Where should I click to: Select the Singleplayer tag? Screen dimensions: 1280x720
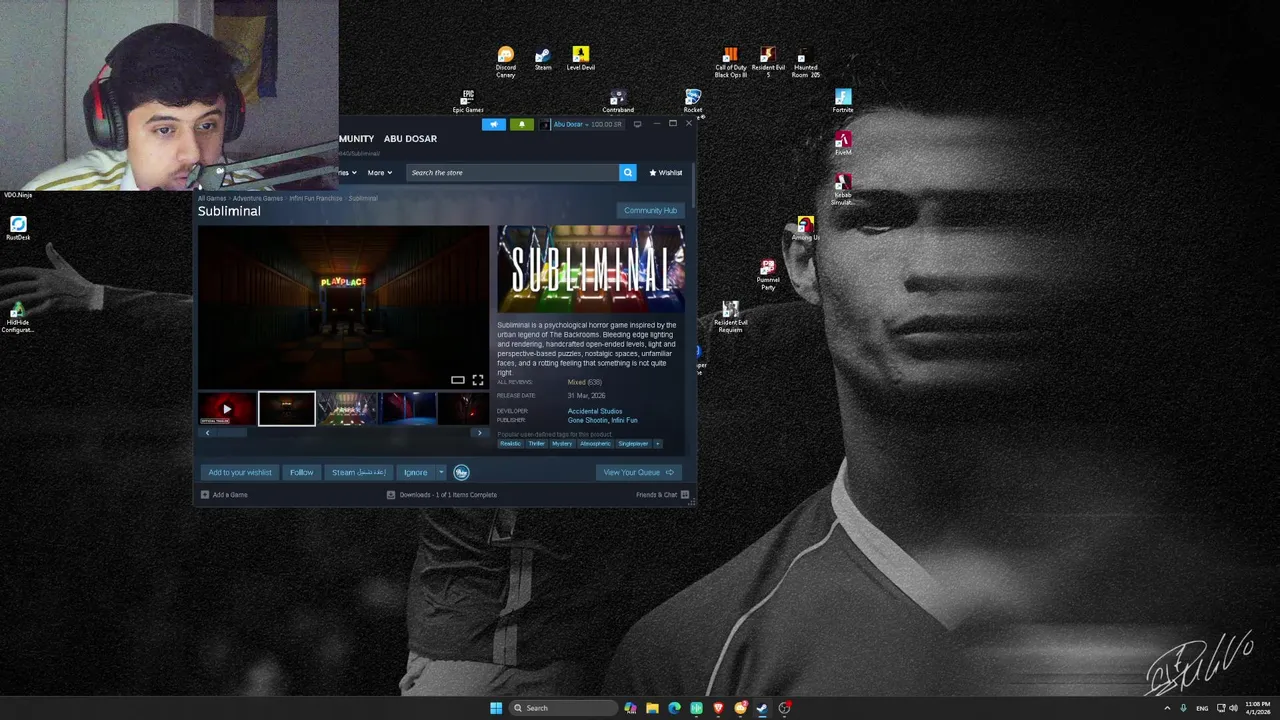click(633, 443)
